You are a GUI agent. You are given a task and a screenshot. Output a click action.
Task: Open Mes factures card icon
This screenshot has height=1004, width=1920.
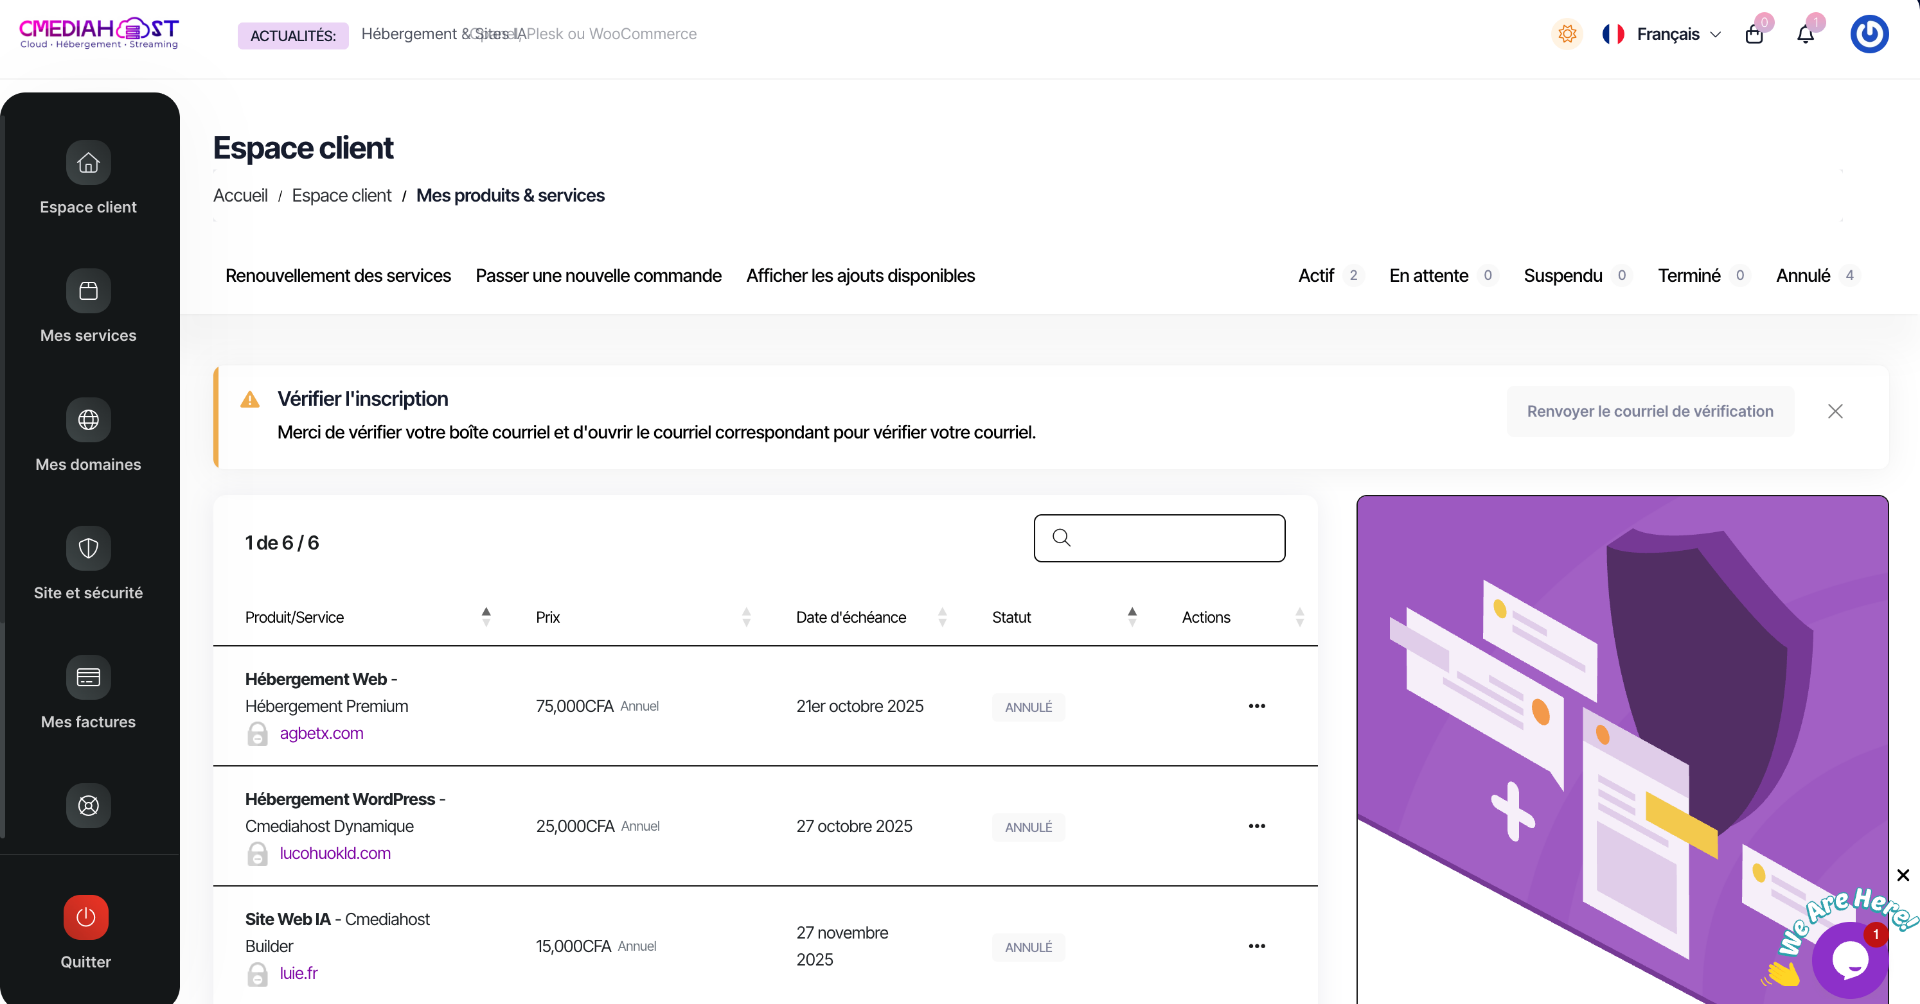[x=88, y=677]
